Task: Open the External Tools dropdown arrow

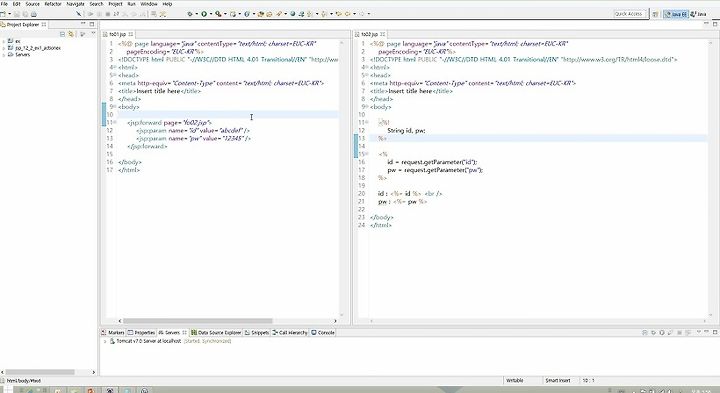Action: click(225, 14)
